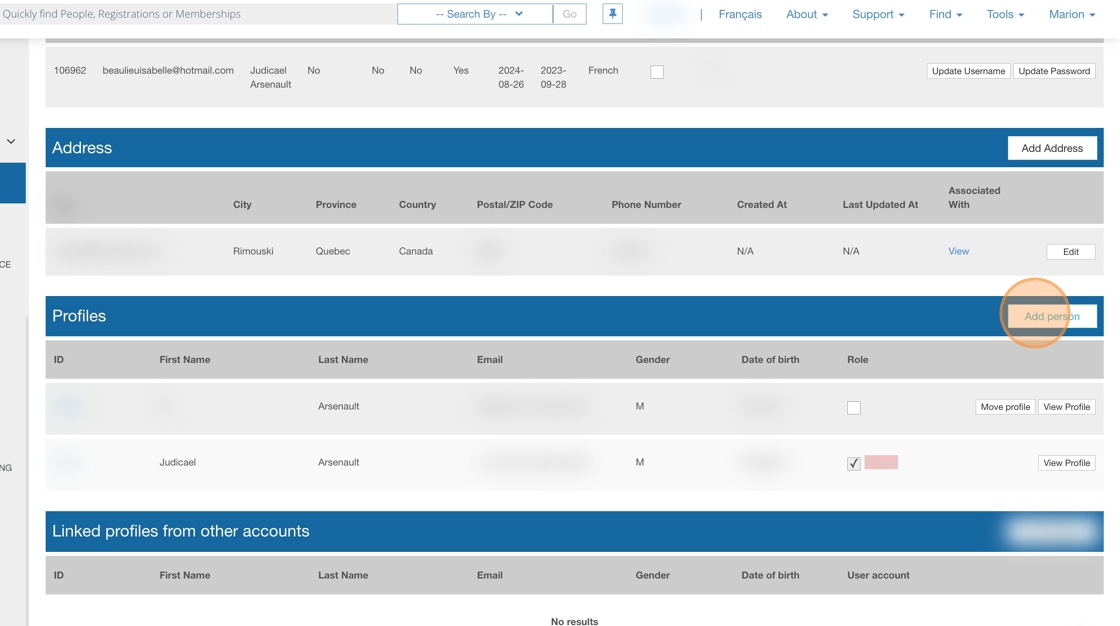Click the pin icon in top bar

[612, 14]
